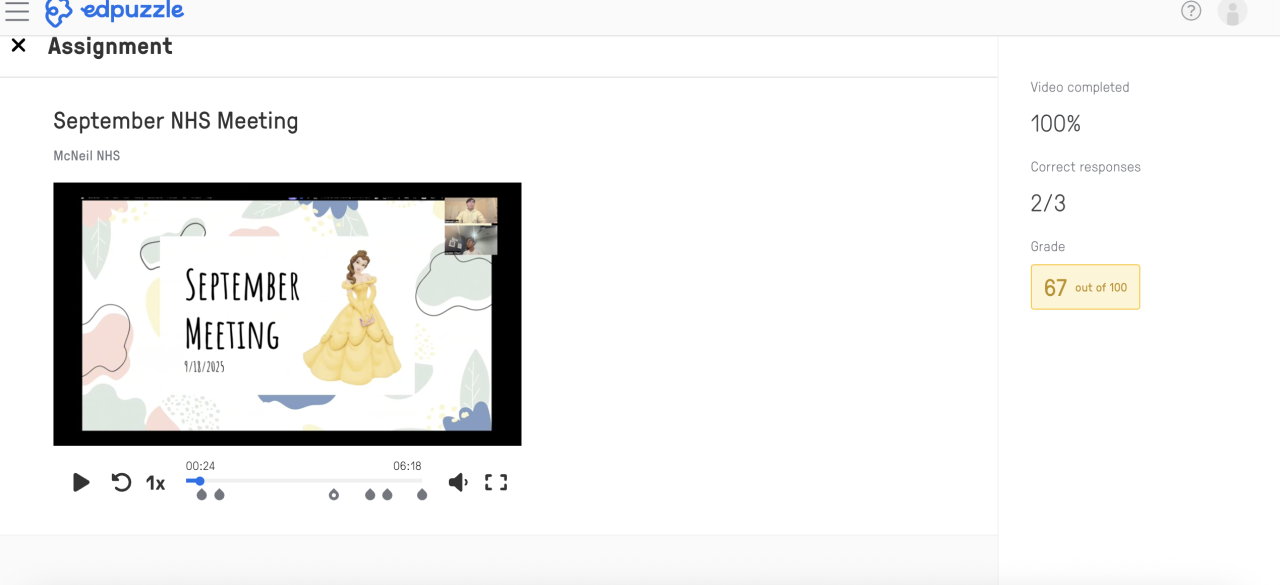Screen dimensions: 1280x585
Task: Click the September NHS Meeting title
Action: tap(176, 121)
